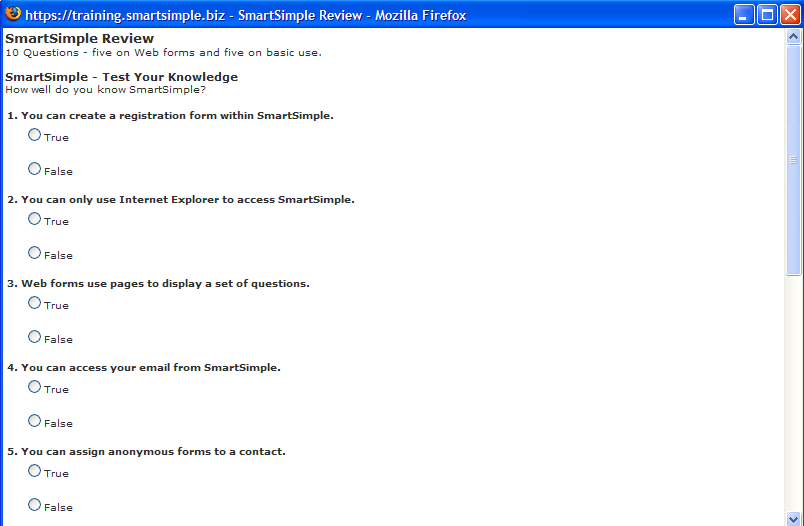Answer False for assigning anonymous forms
The image size is (804, 526).
click(x=35, y=505)
